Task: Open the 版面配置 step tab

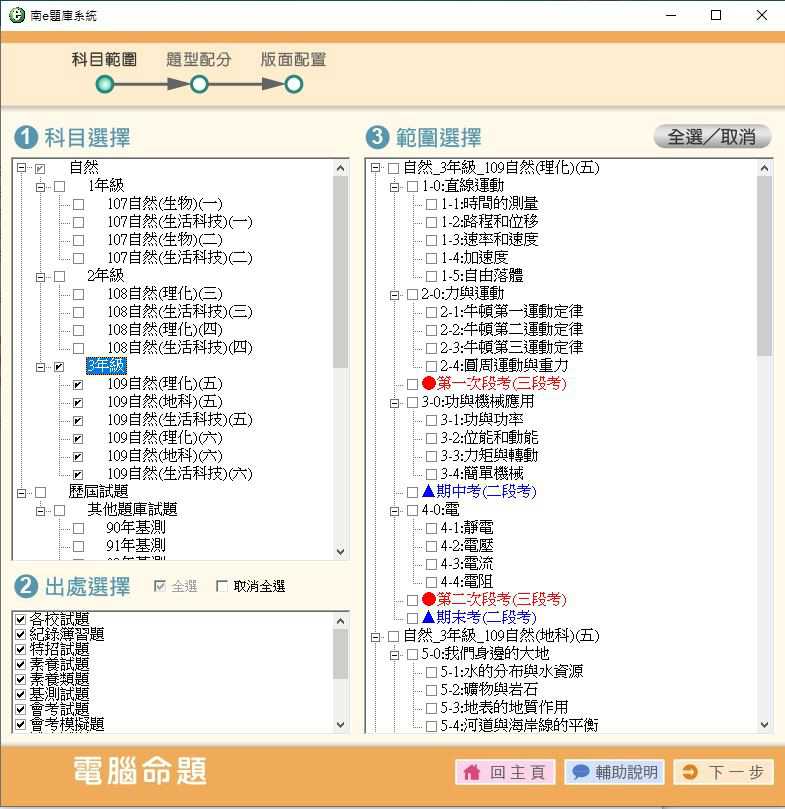Action: point(293,59)
